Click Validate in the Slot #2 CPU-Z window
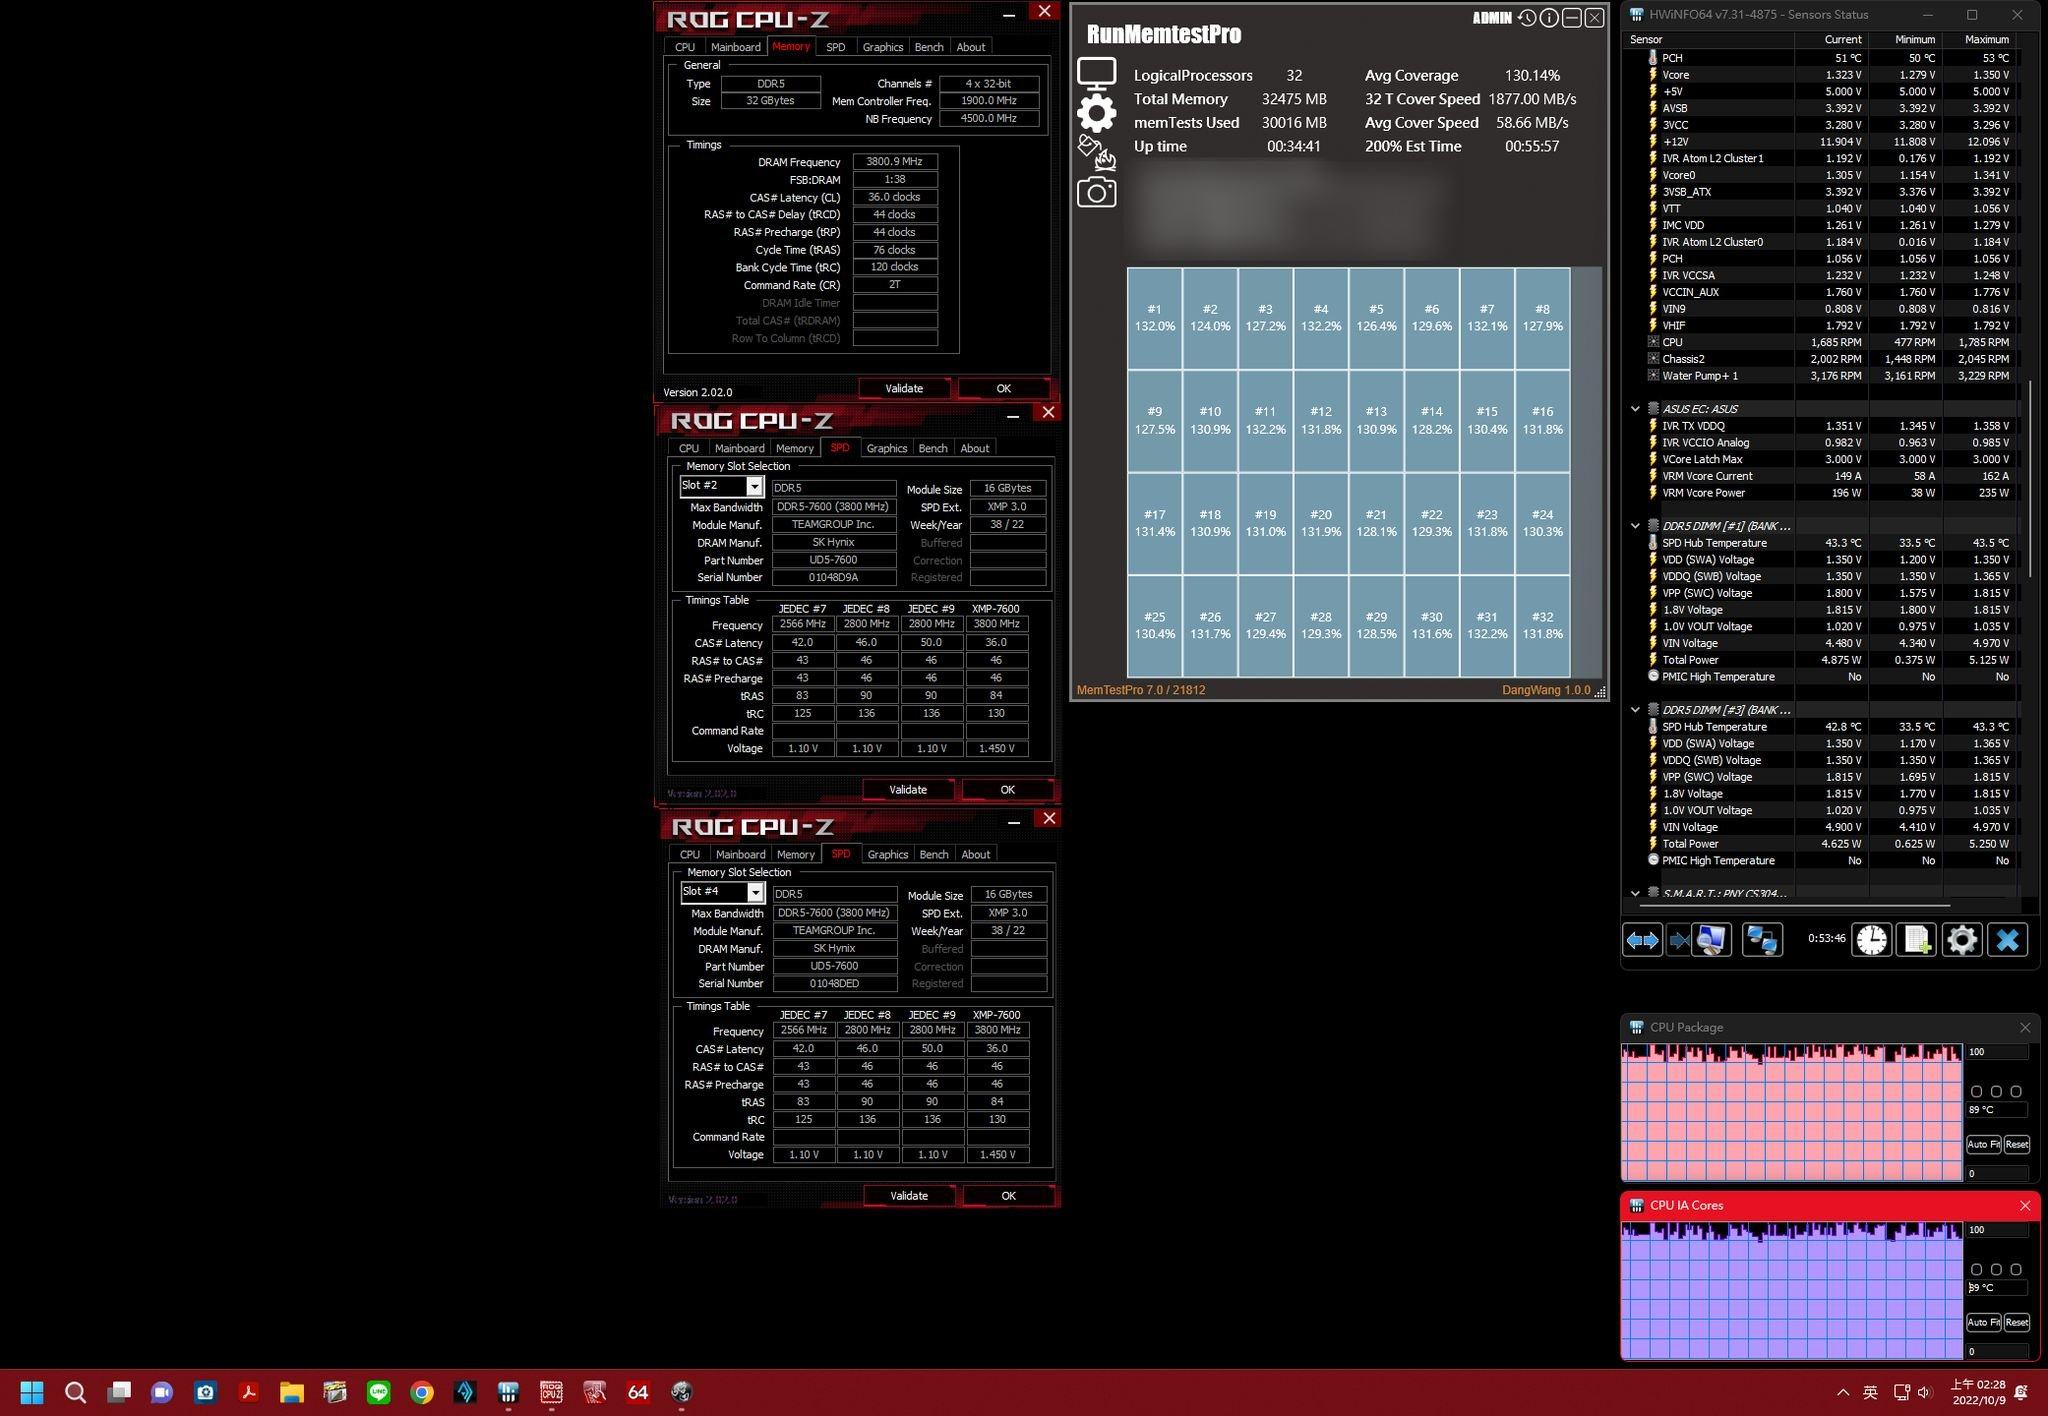The height and width of the screenshot is (1416, 2048). tap(908, 789)
